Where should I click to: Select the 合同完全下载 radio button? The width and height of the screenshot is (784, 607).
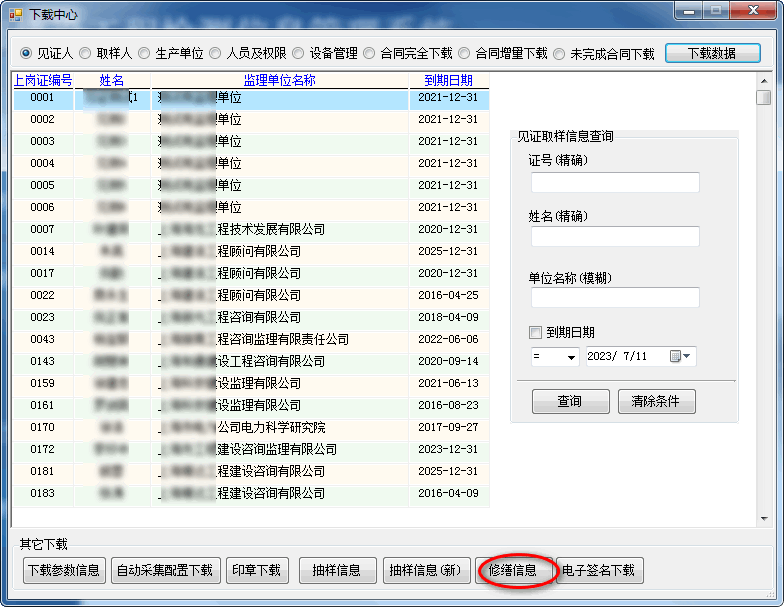(x=369, y=53)
